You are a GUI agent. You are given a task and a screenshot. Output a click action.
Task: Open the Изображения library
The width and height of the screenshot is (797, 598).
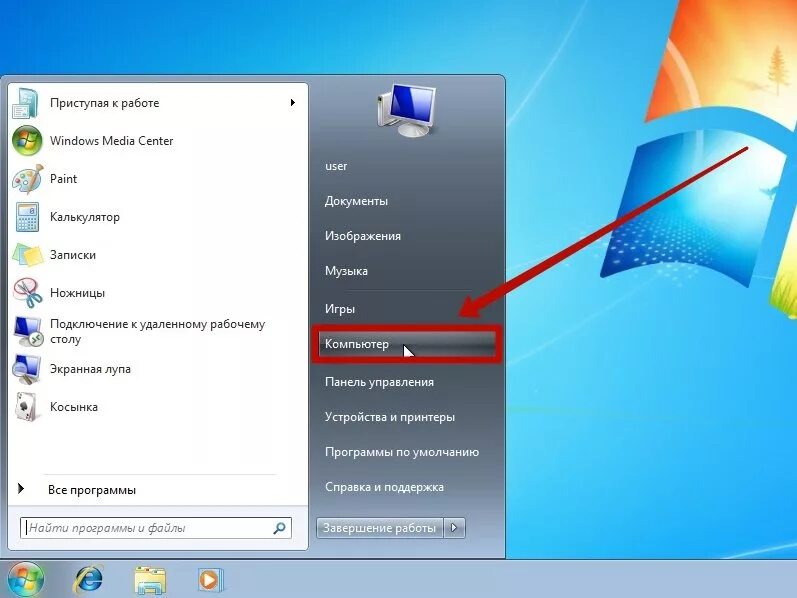[363, 236]
